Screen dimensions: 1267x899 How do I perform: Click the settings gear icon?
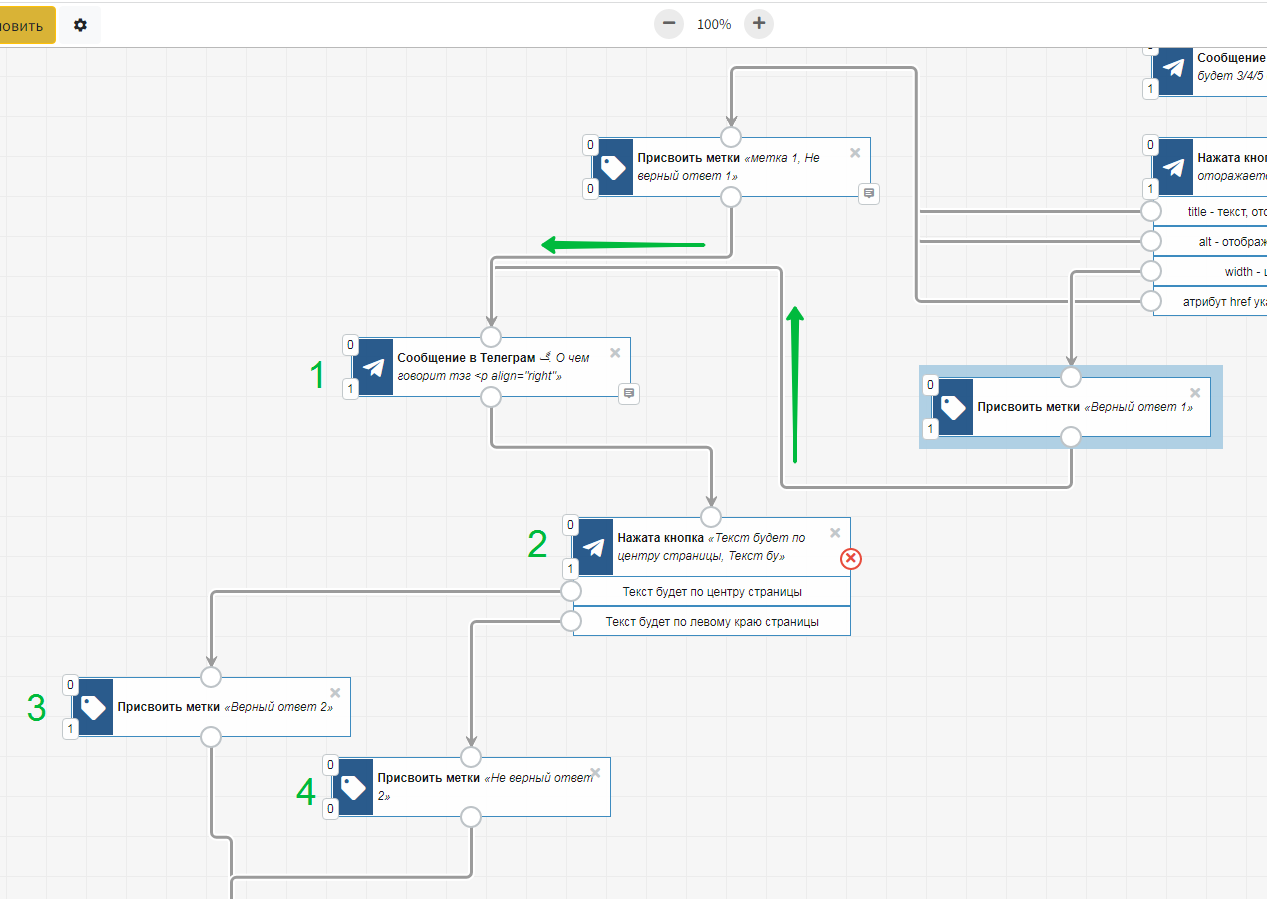(80, 25)
